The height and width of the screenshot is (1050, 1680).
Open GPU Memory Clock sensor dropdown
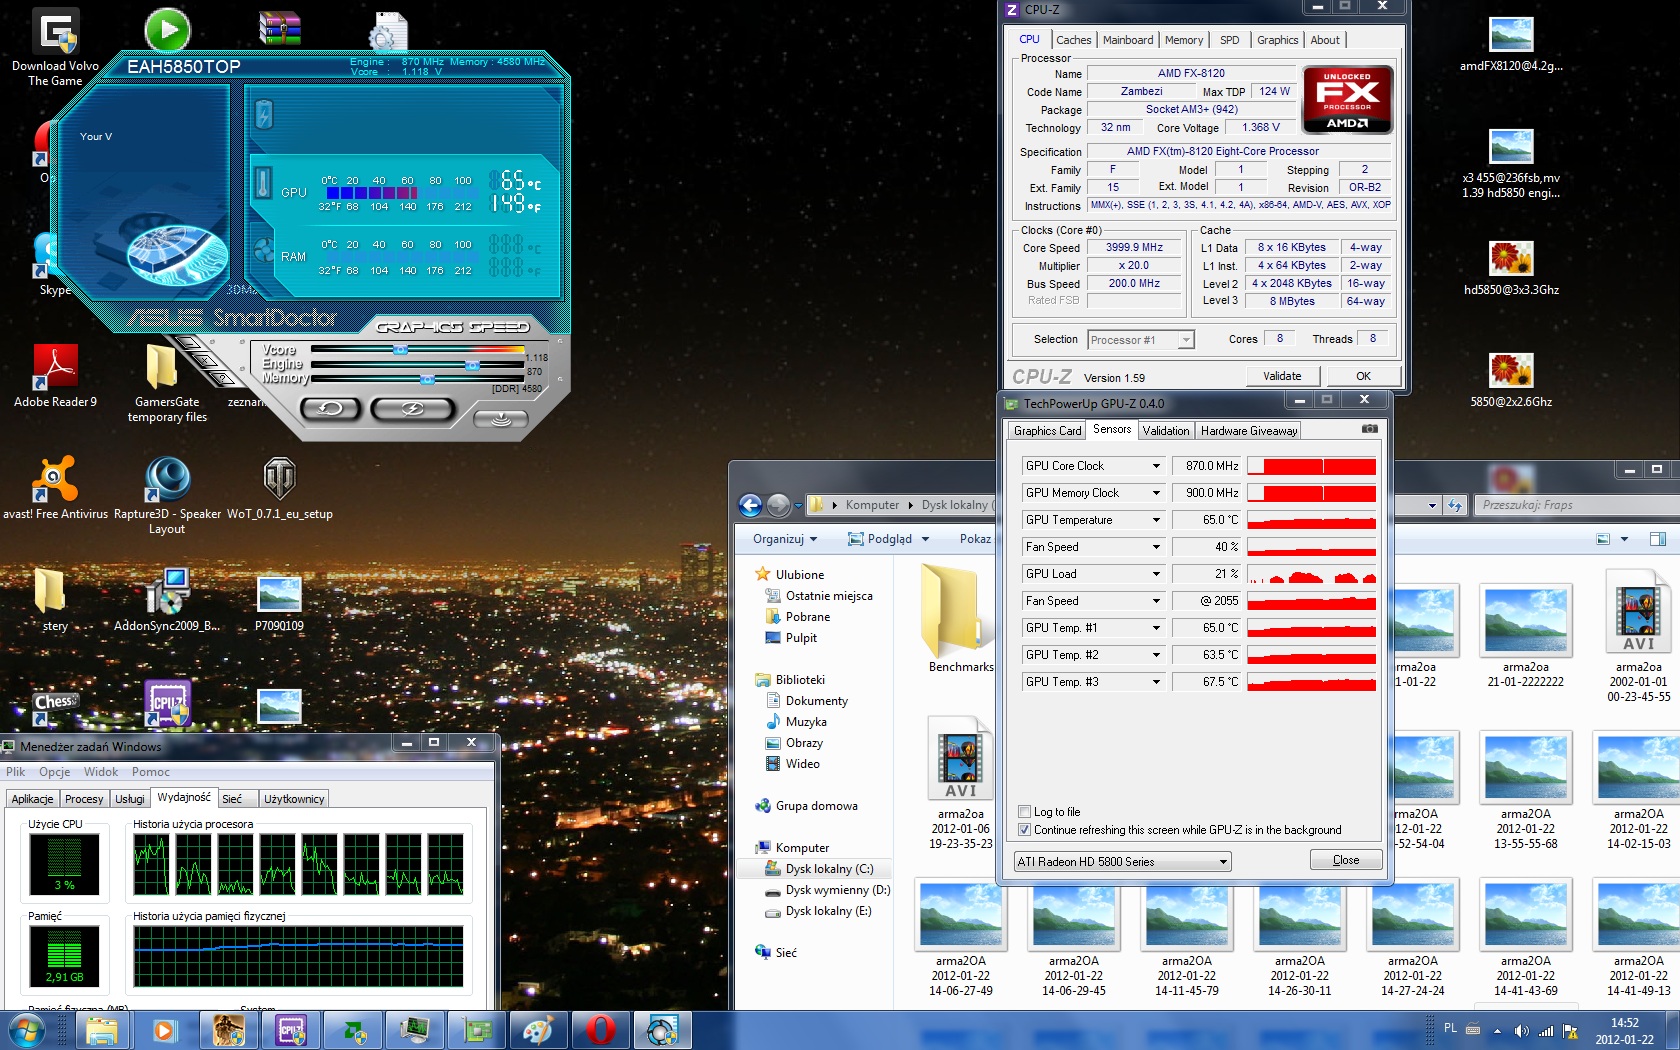click(x=1156, y=493)
